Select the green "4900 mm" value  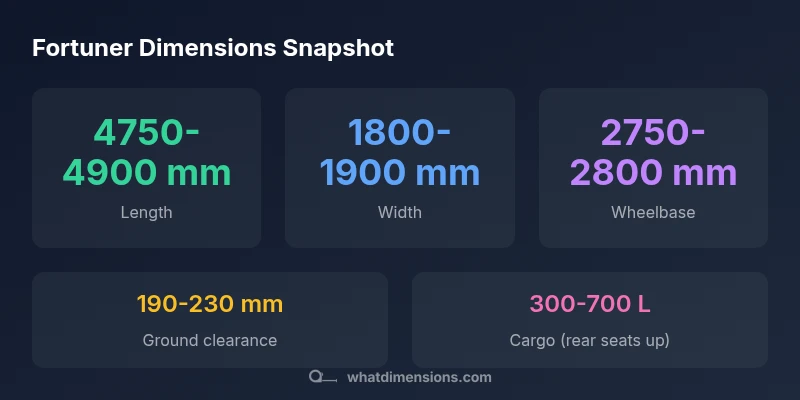coord(147,172)
